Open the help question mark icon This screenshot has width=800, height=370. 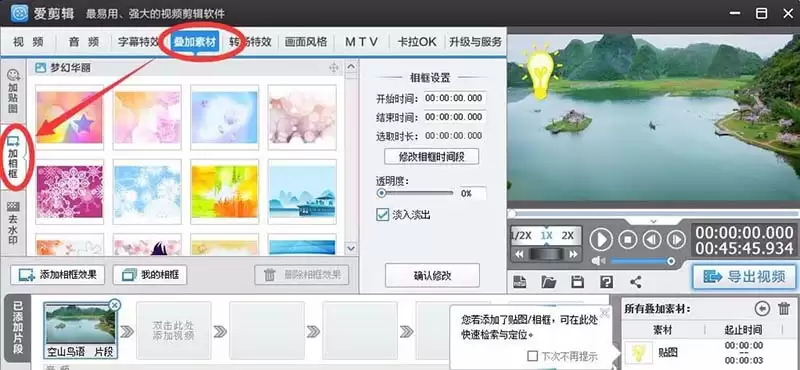(x=606, y=282)
